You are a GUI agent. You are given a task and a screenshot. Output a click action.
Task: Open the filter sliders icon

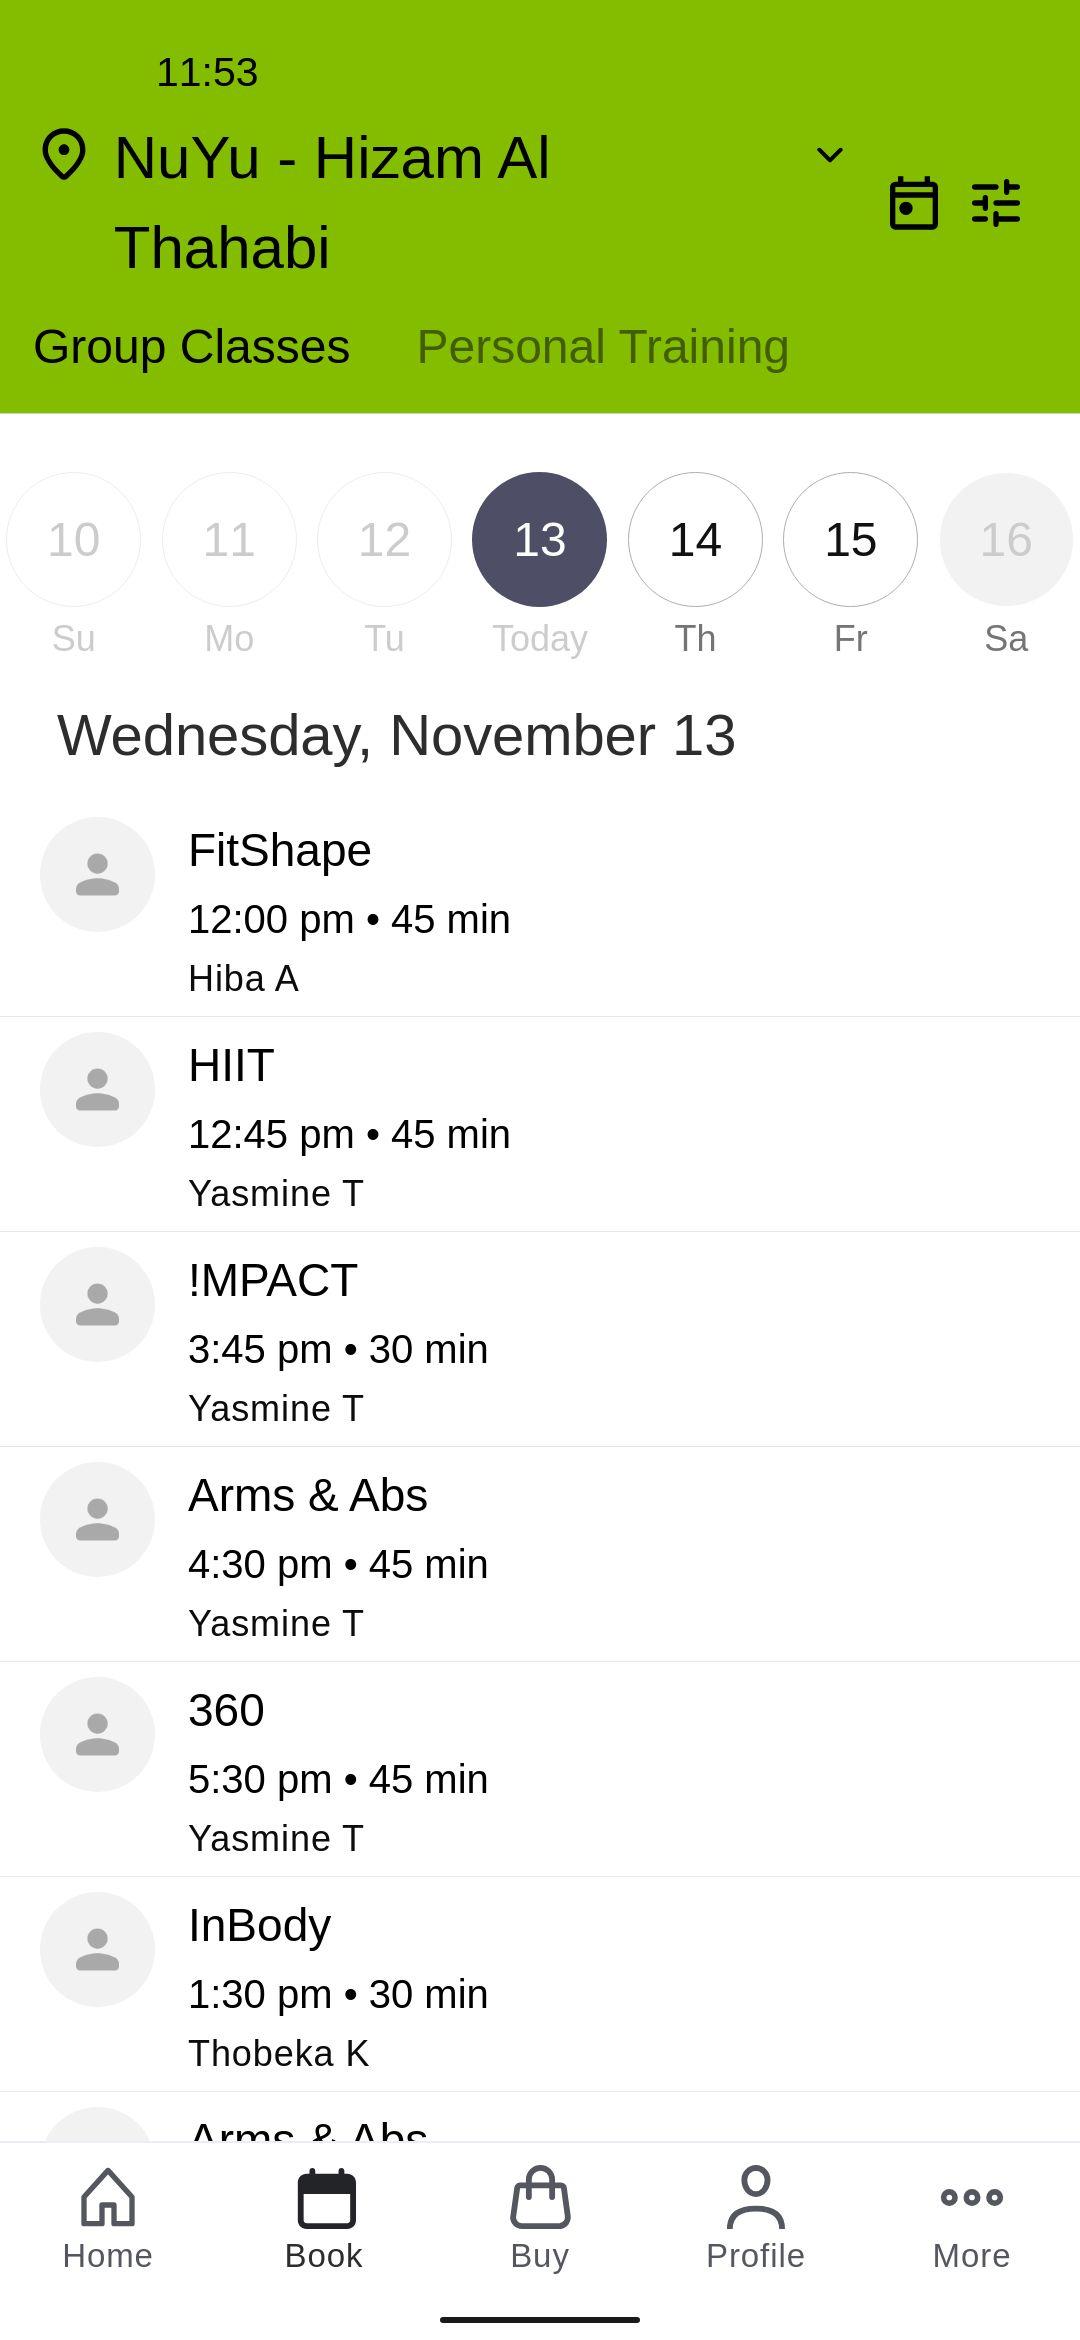[996, 203]
